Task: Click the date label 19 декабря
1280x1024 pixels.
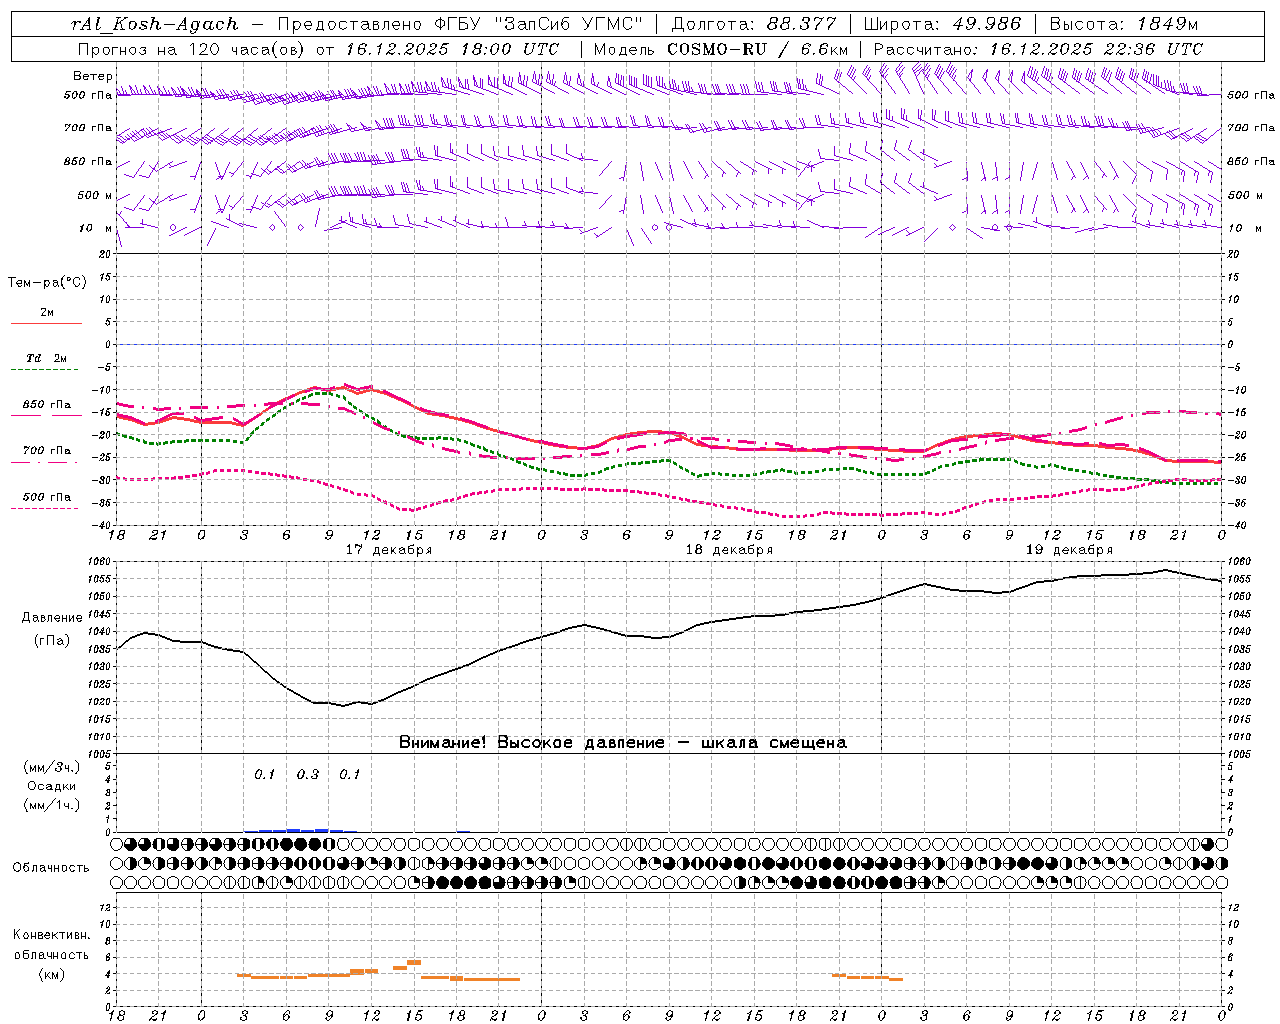Action: coord(1069,550)
